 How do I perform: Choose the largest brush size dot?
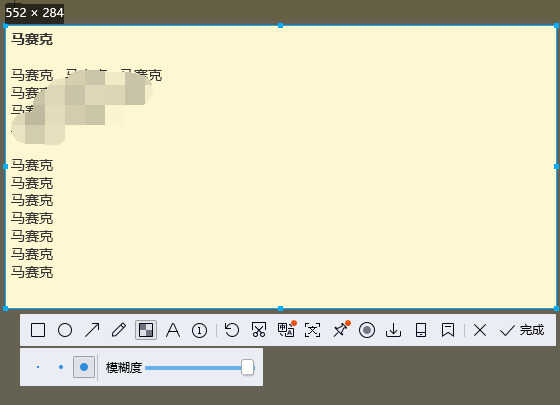click(84, 367)
